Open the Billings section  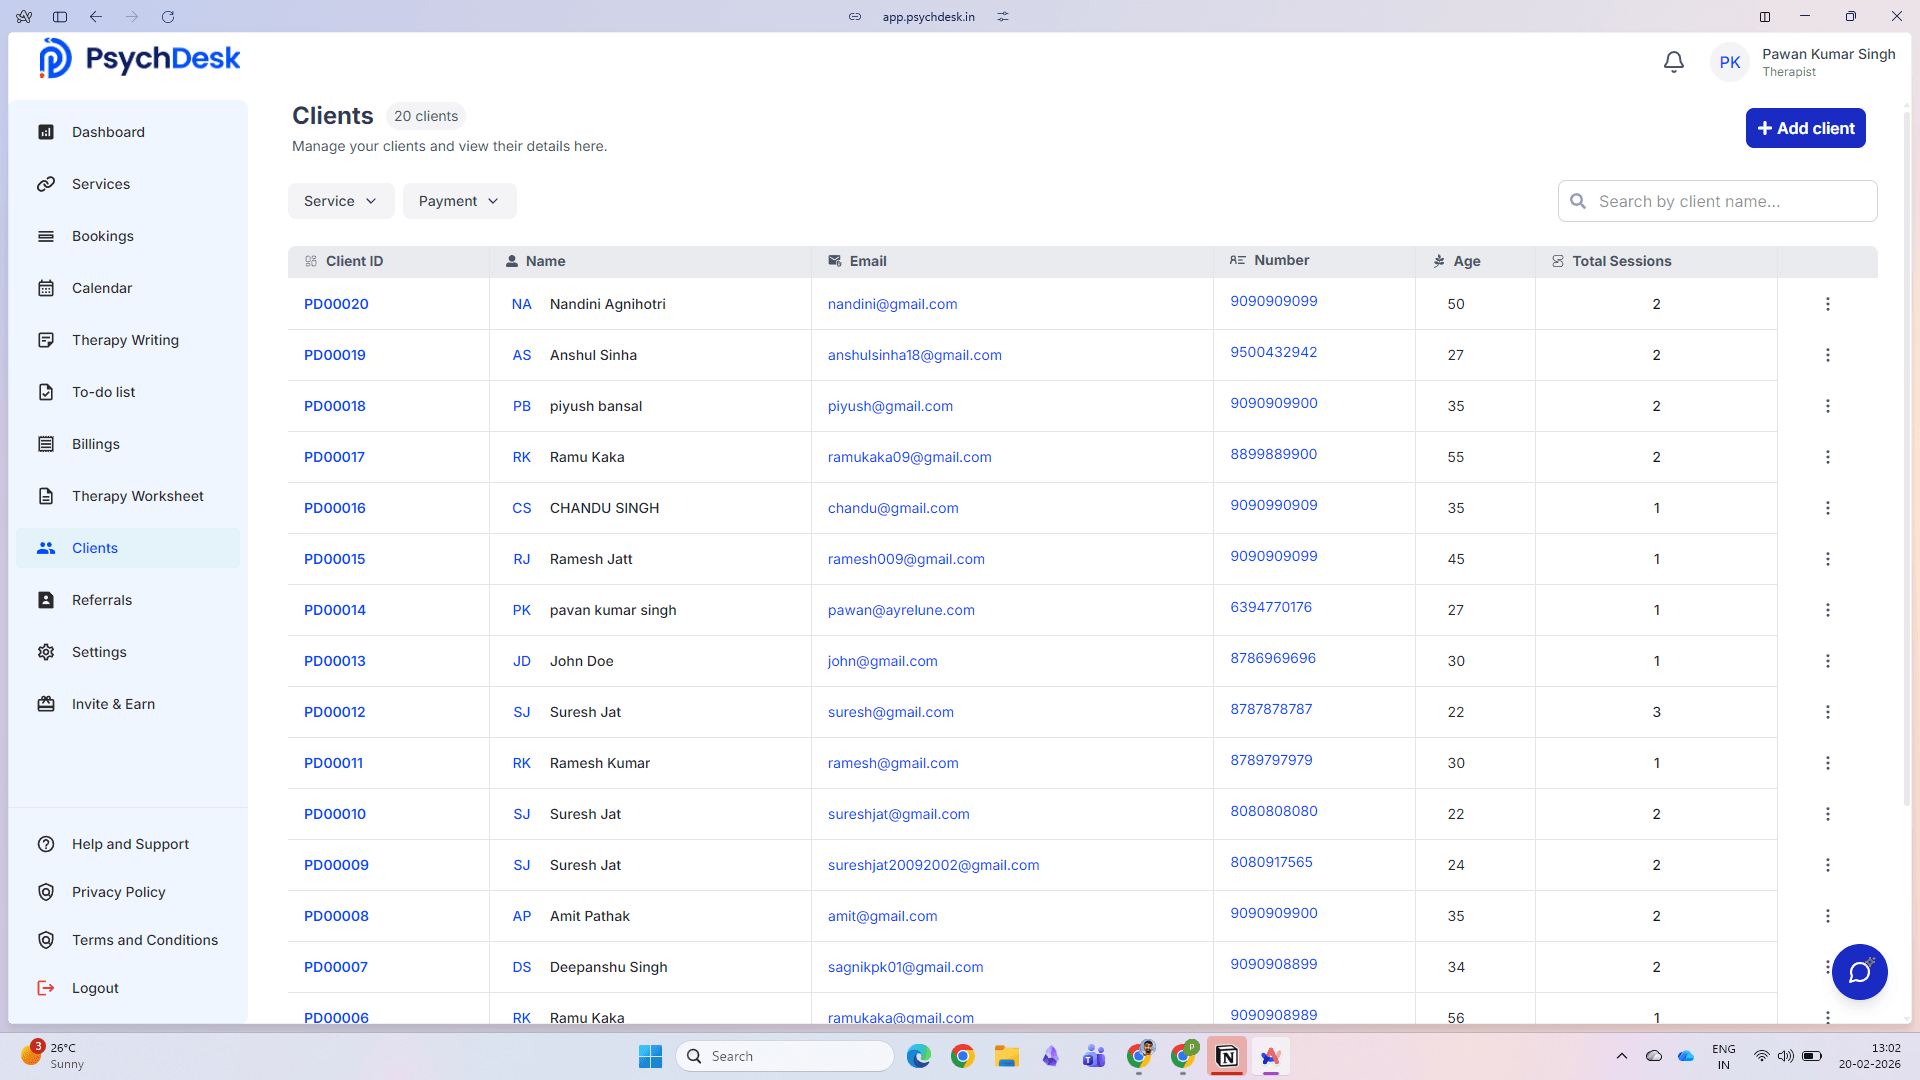[95, 444]
